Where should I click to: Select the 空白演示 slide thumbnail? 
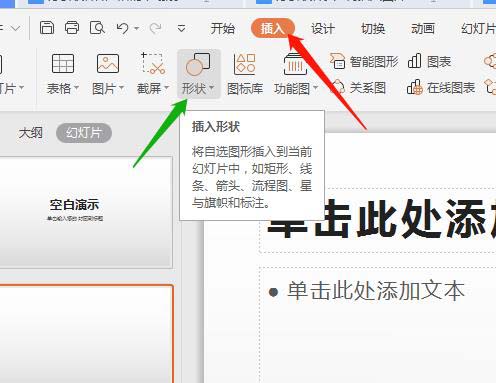pos(86,213)
